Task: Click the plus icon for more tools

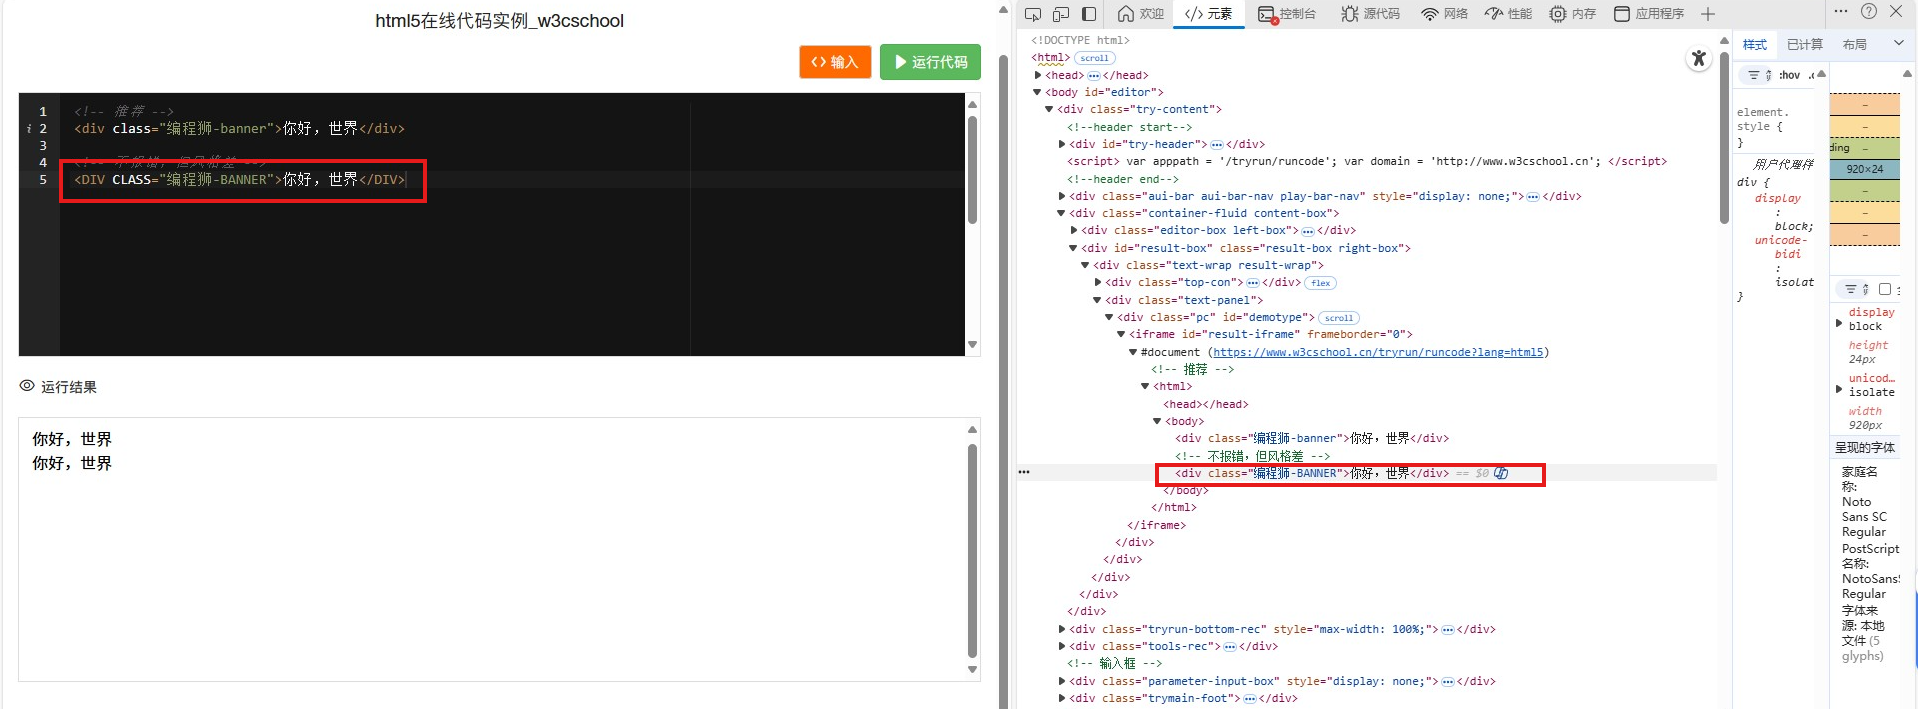Action: click(1708, 14)
